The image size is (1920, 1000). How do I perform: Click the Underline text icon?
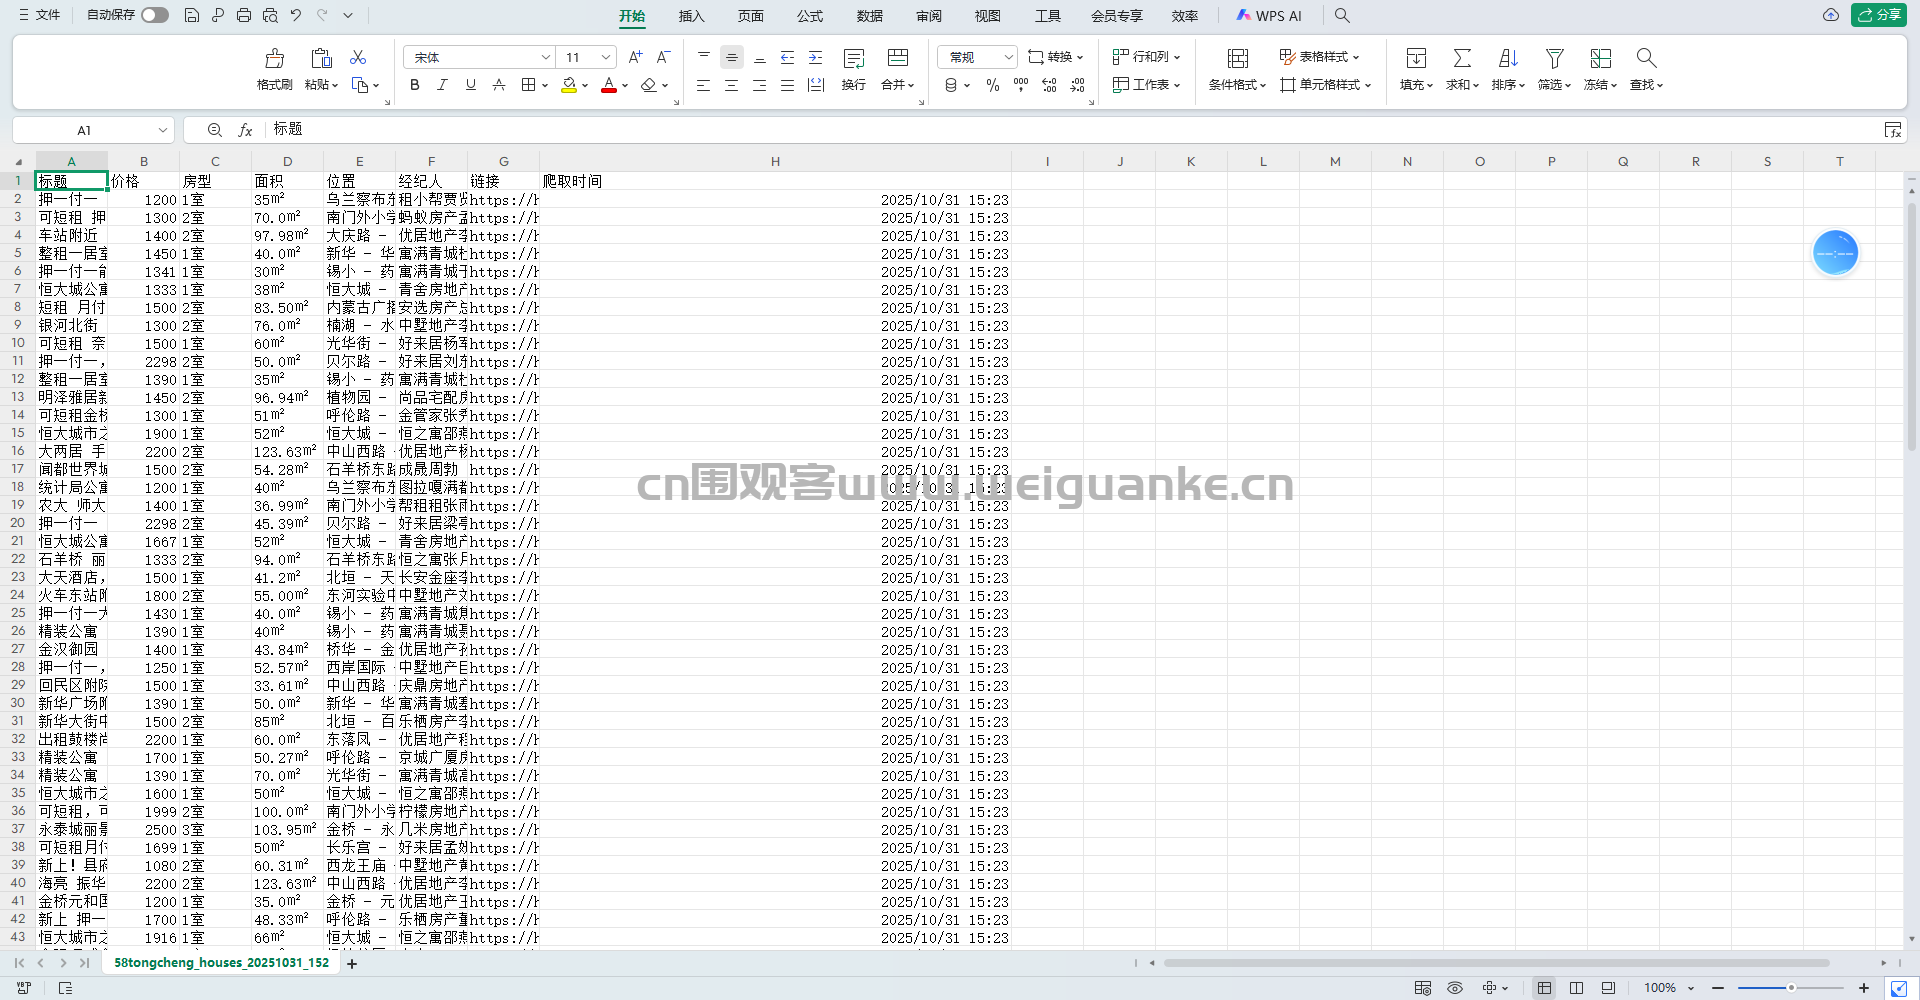pos(470,85)
